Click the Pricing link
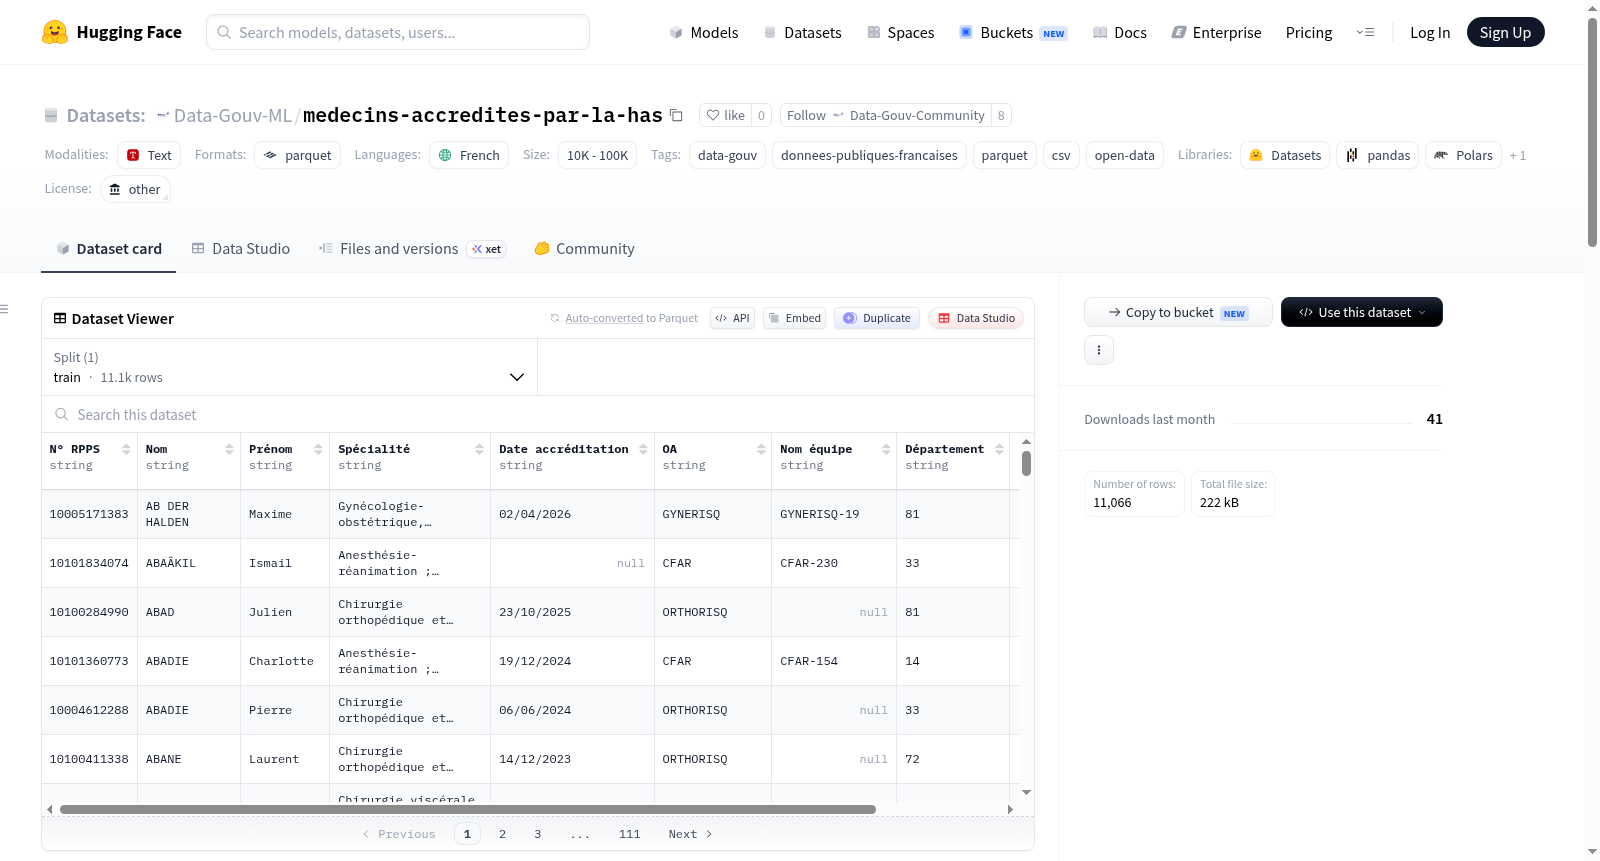Screen dimensions: 1600x861 click(1309, 32)
